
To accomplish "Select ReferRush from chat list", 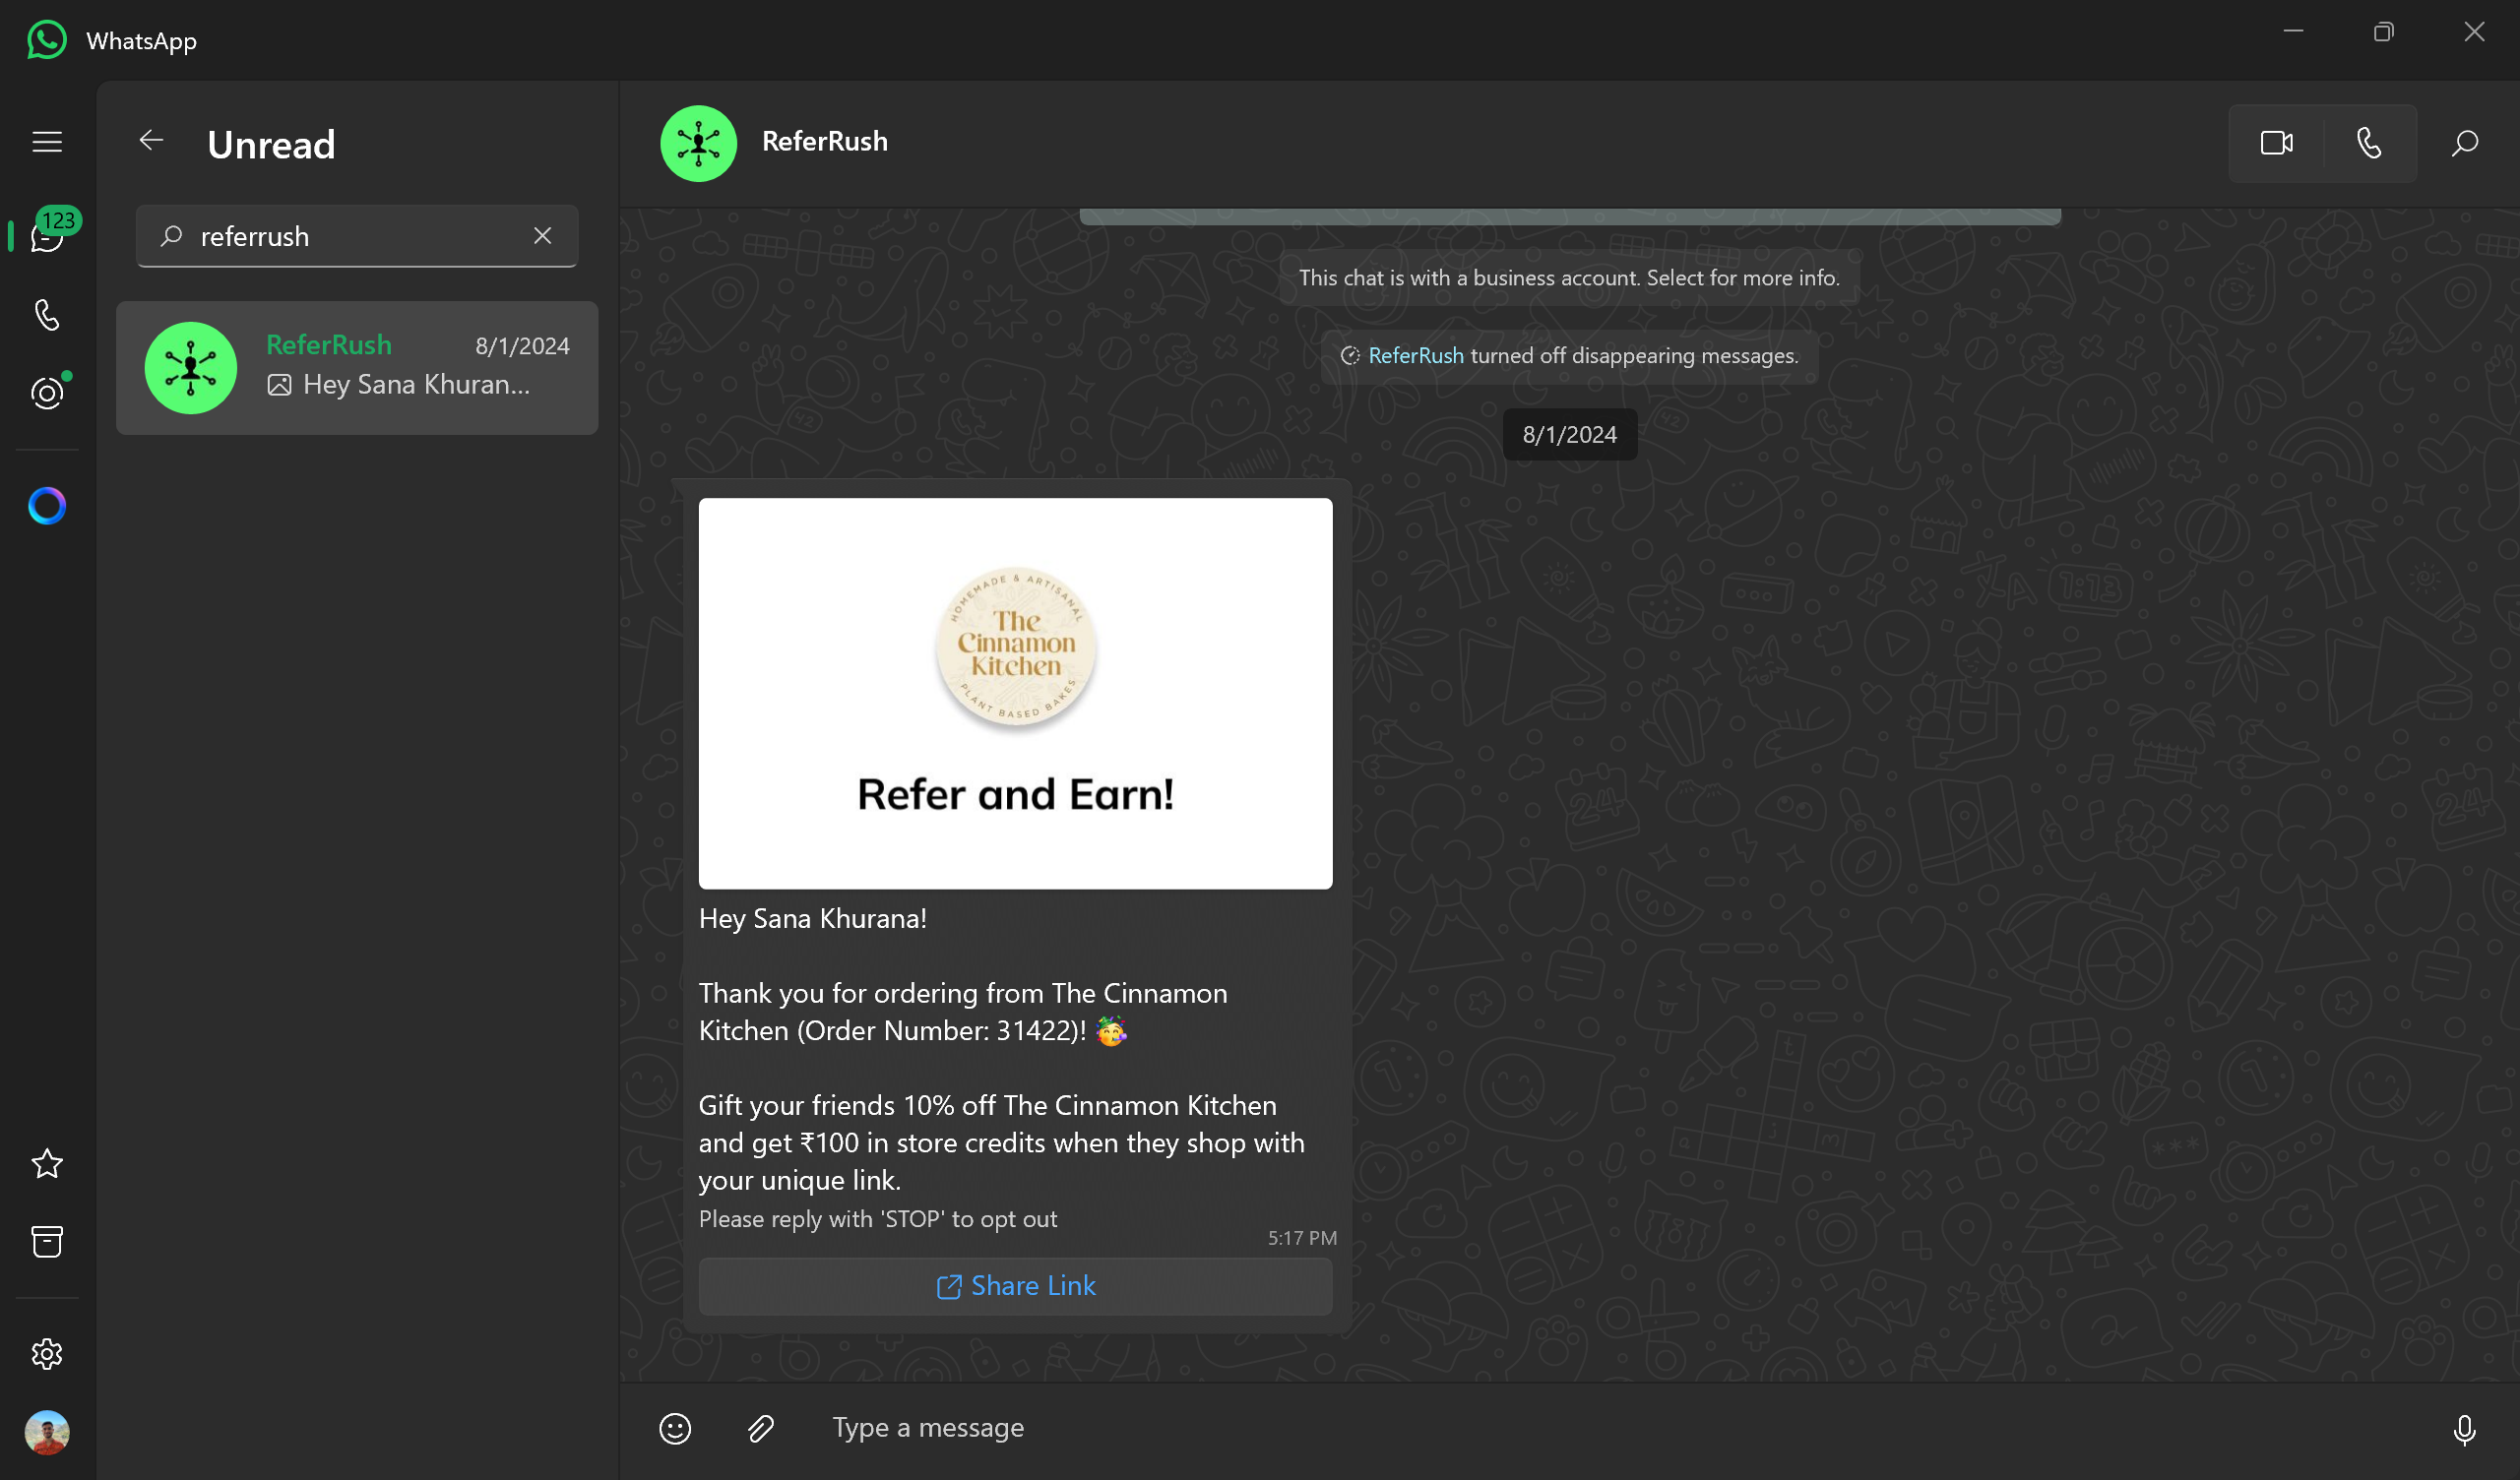I will point(356,366).
